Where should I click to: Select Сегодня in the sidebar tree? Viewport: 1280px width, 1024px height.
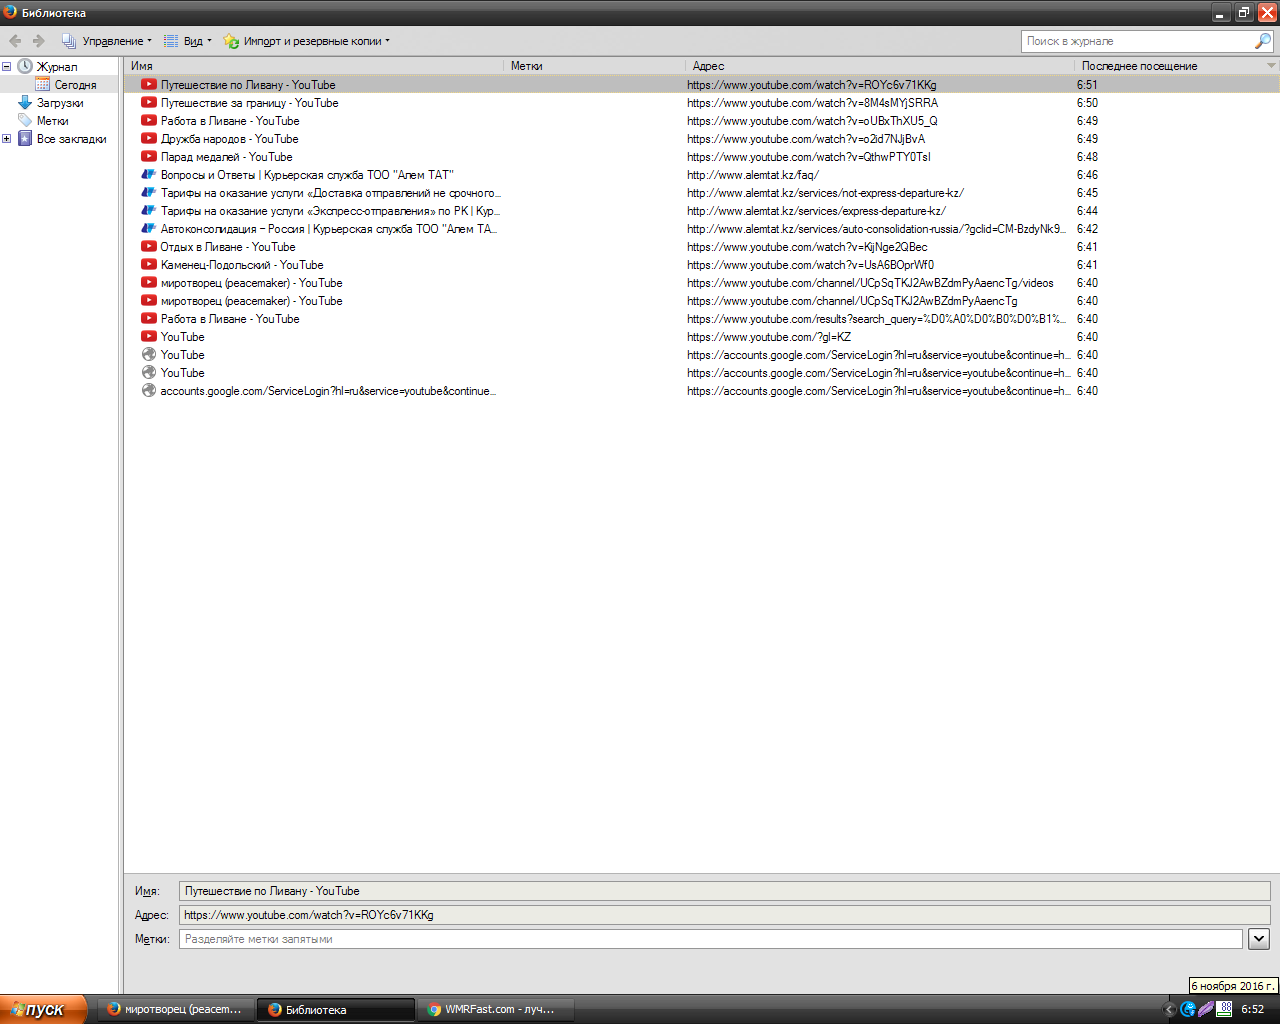coord(75,85)
